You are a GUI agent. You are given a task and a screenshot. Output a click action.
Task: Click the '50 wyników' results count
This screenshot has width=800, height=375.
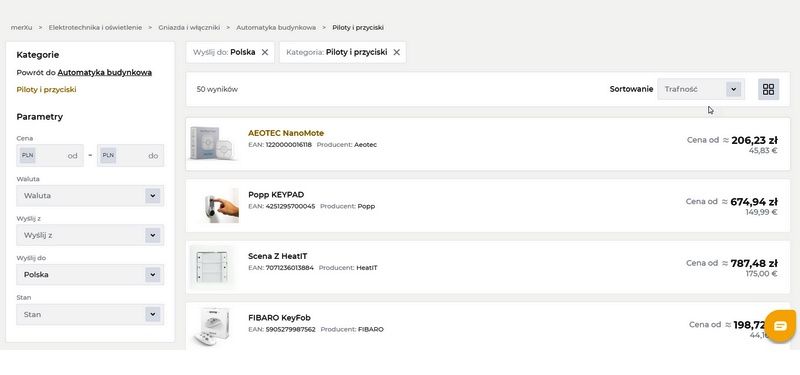tap(217, 89)
